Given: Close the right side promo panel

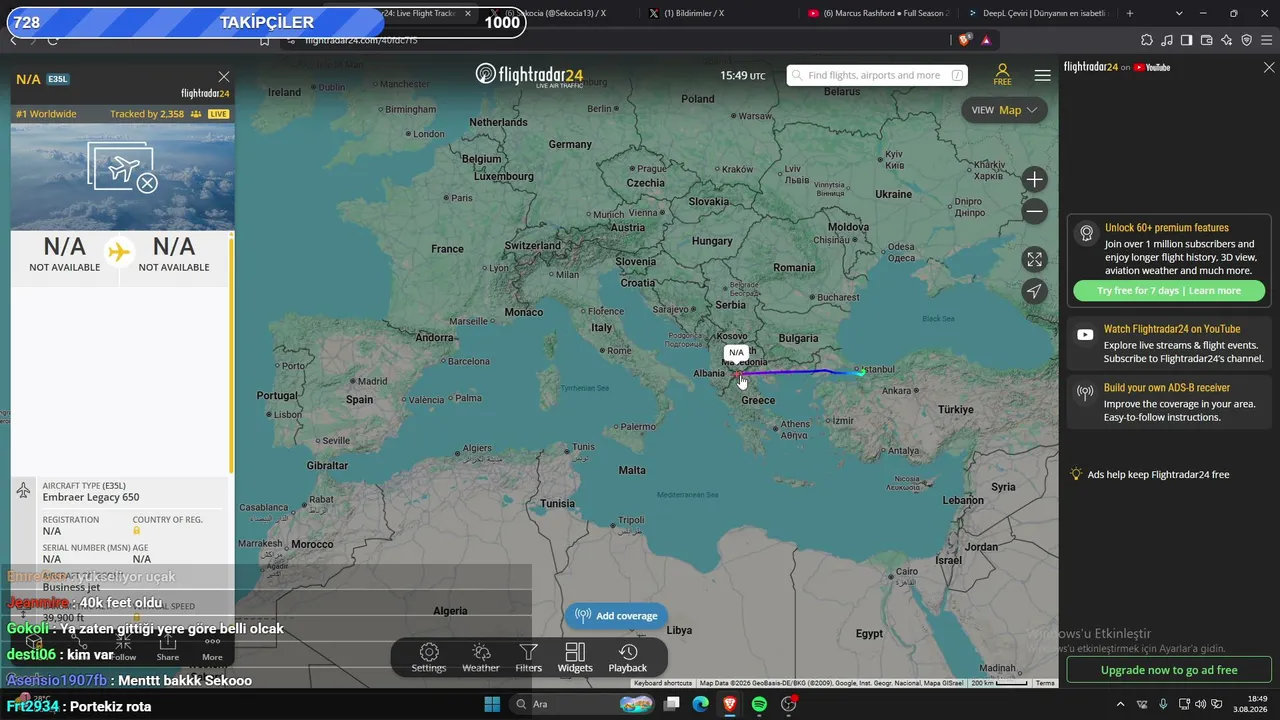Looking at the screenshot, I should [x=1269, y=68].
